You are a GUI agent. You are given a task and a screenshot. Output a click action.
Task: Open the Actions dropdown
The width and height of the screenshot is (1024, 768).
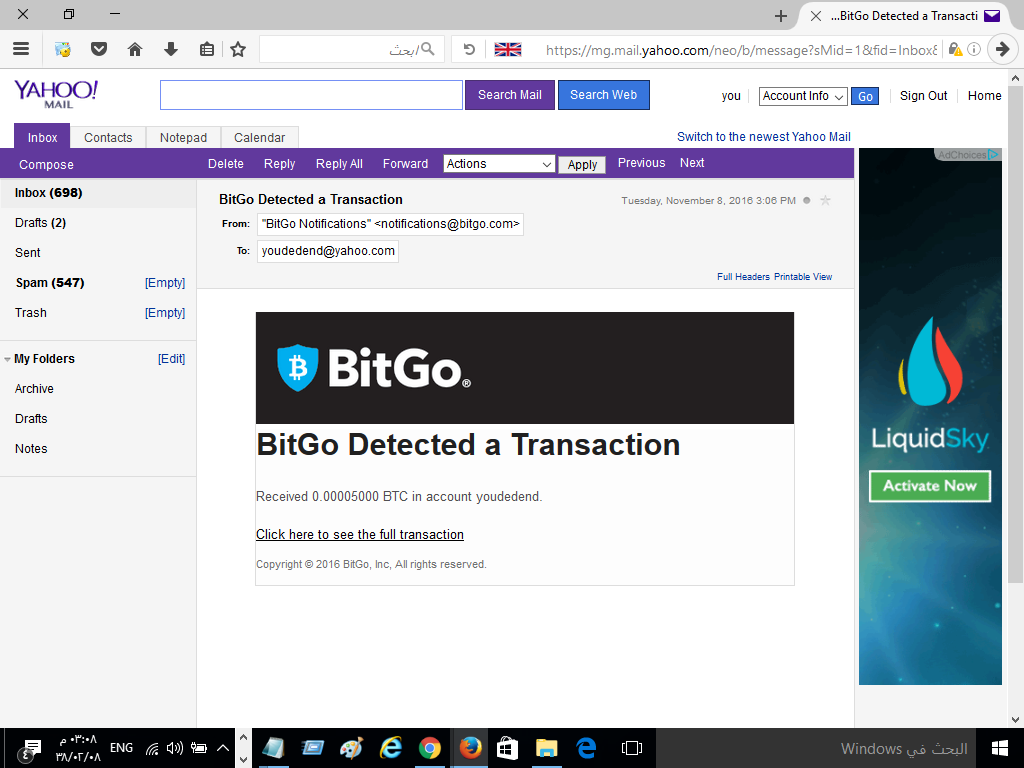tap(499, 164)
